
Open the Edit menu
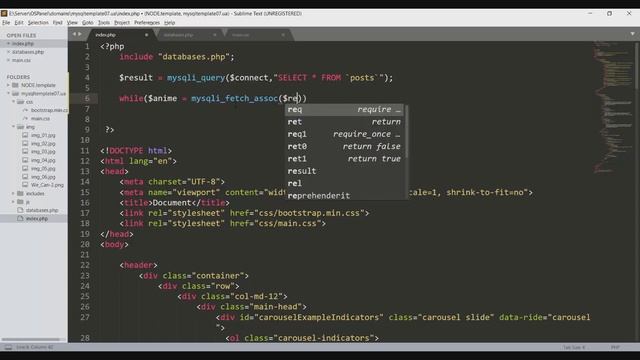(19, 23)
